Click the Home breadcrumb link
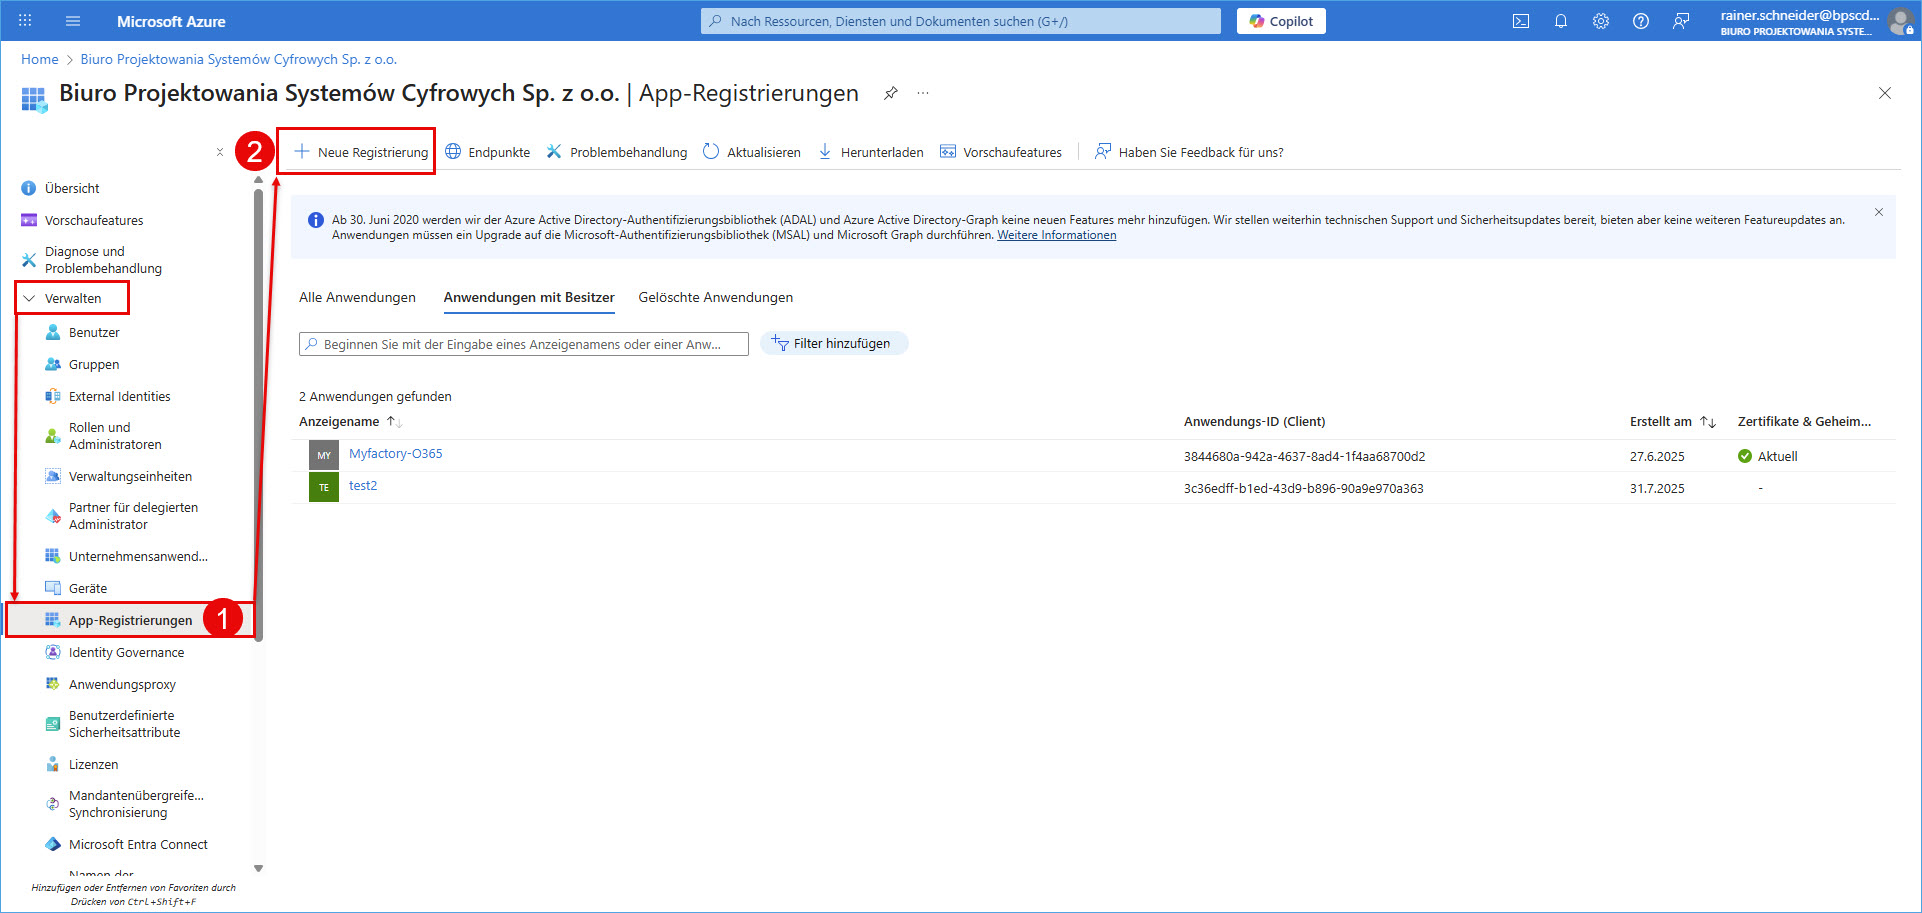The width and height of the screenshot is (1922, 913). (40, 59)
